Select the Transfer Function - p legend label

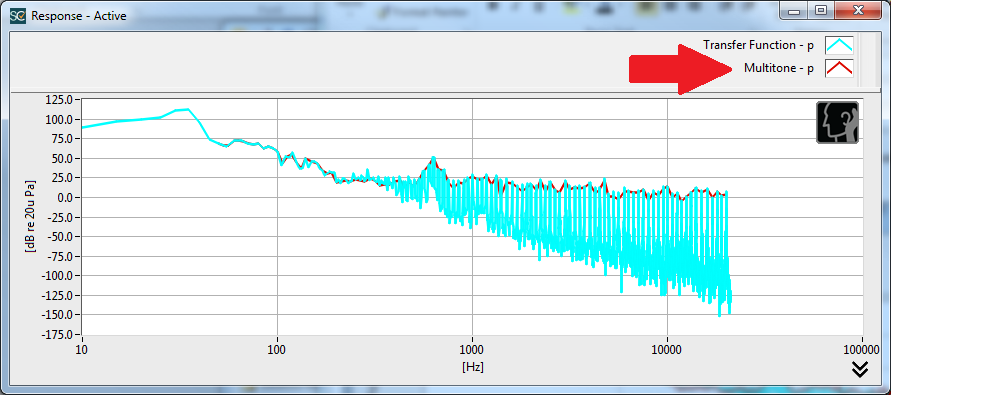tap(758, 45)
